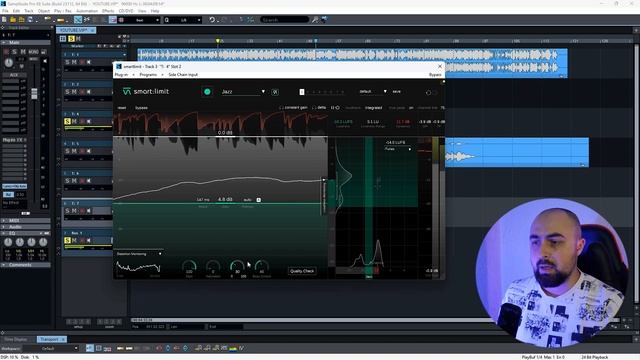Expand the MIDI section in Track Editor
Viewport: 640px width, 360px height.
click(x=4, y=220)
